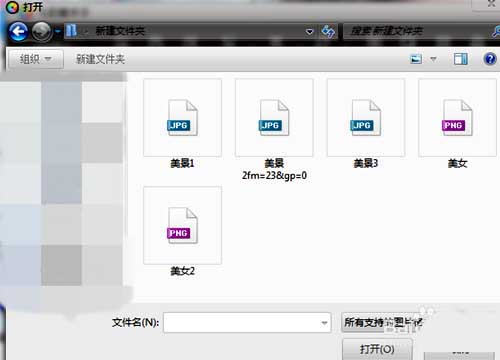Open the 组织 menu
This screenshot has height=360, width=500.
pyautogui.click(x=36, y=59)
